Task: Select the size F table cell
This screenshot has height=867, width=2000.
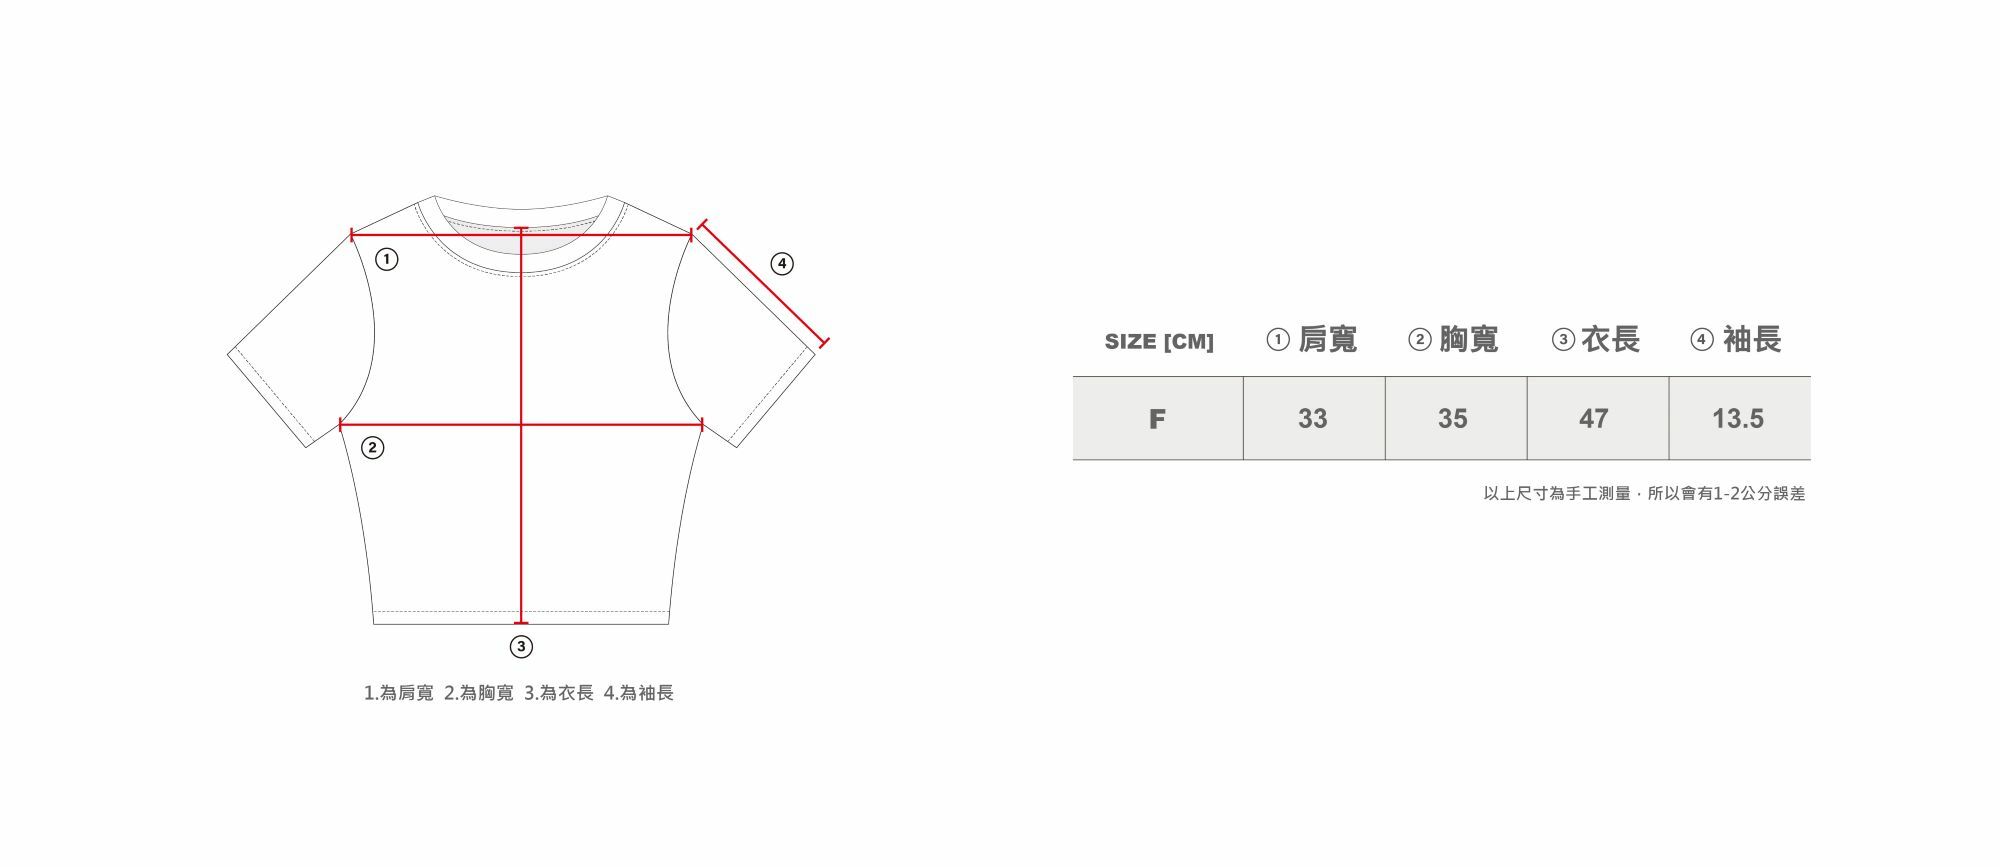Action: pyautogui.click(x=1158, y=418)
